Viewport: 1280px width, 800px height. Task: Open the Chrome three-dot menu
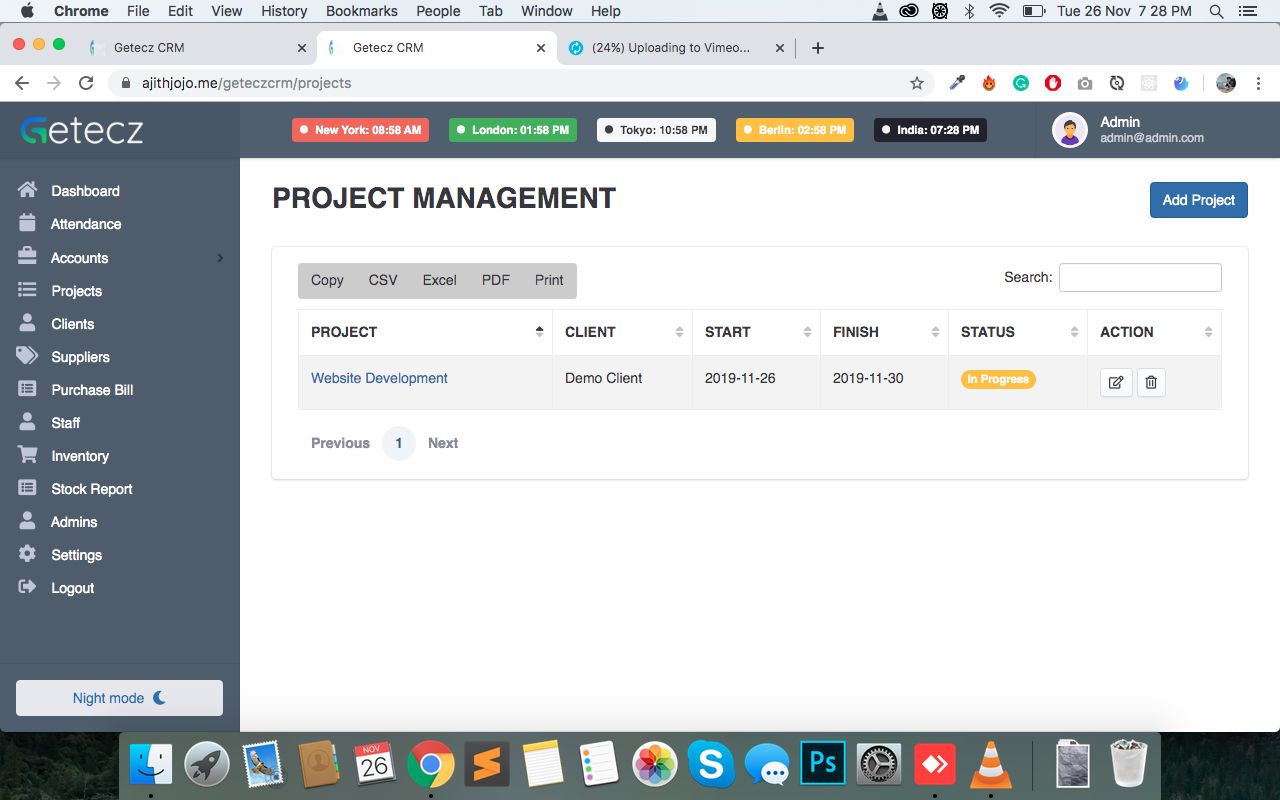coord(1259,83)
